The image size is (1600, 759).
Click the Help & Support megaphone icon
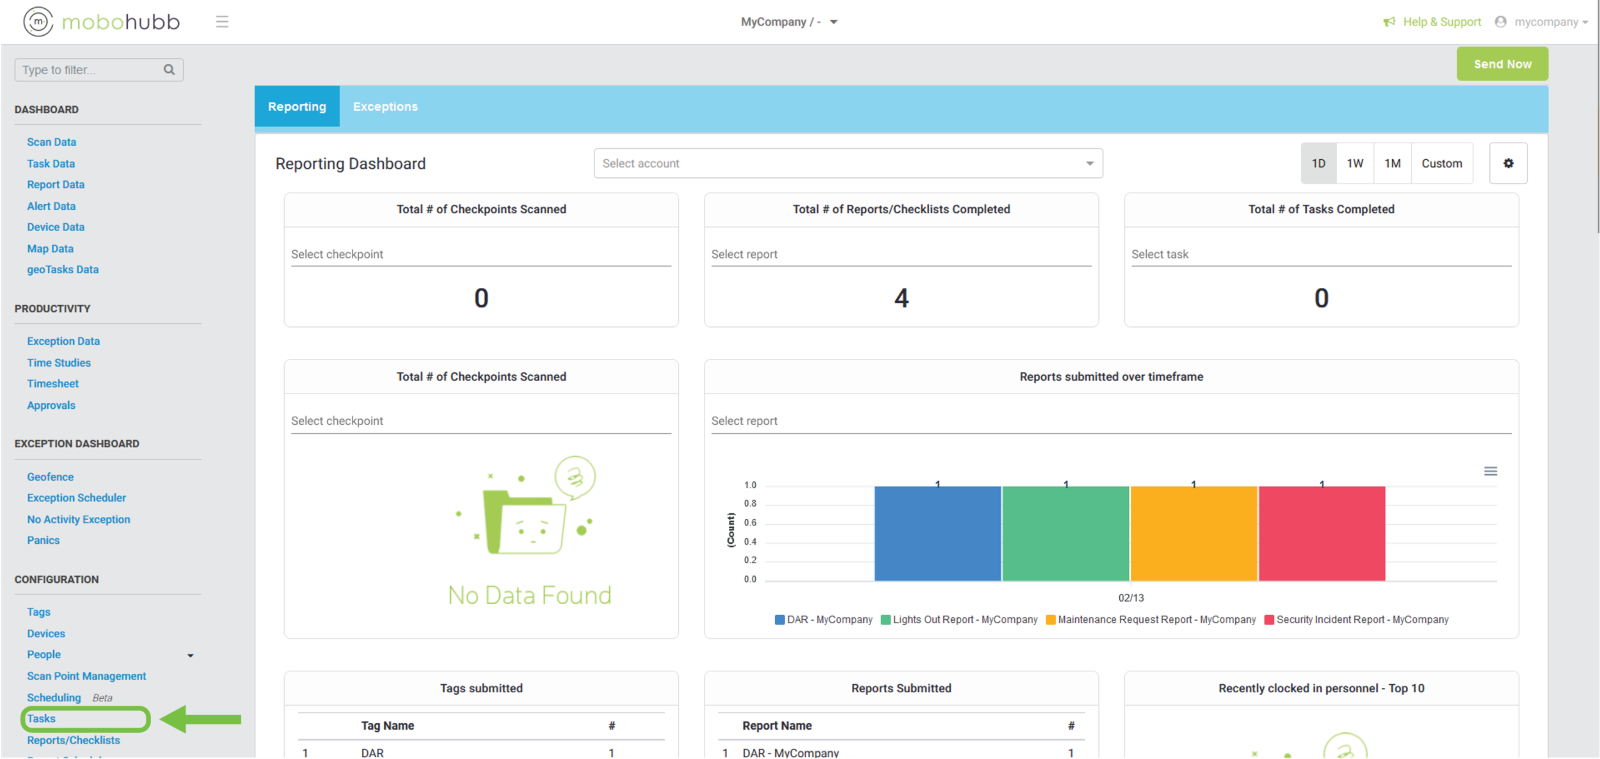[x=1389, y=22]
